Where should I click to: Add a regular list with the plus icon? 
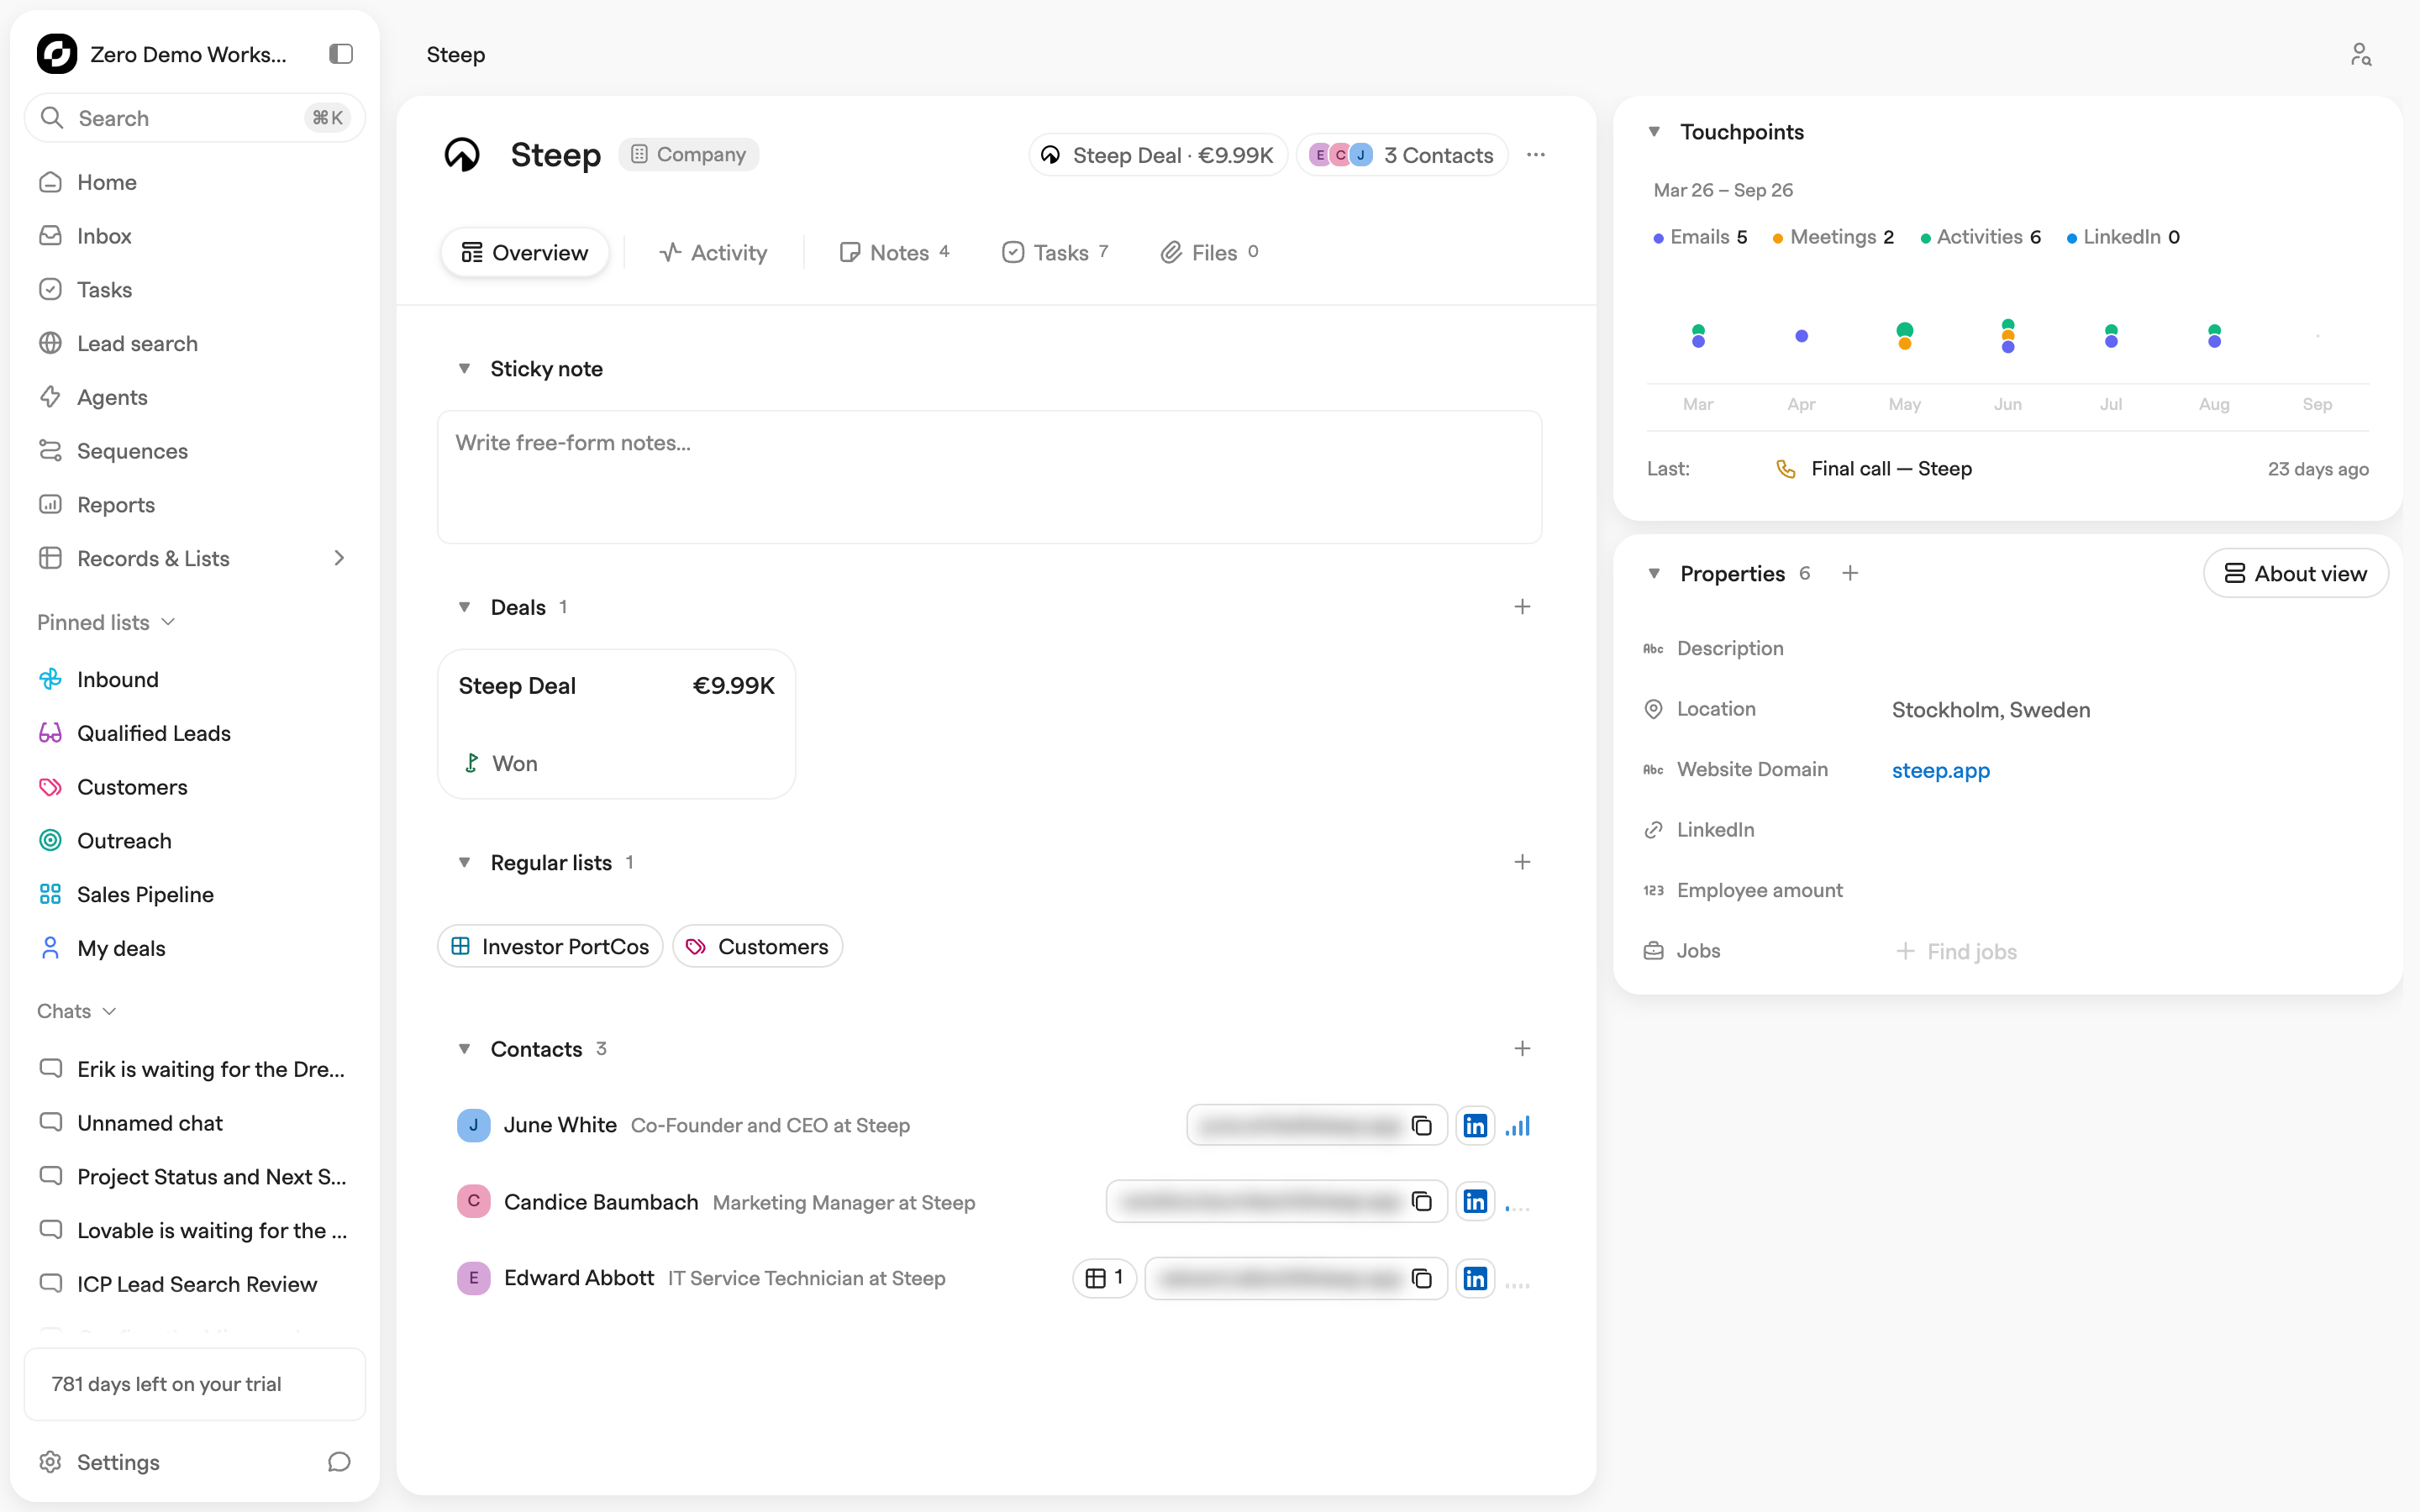pos(1522,862)
